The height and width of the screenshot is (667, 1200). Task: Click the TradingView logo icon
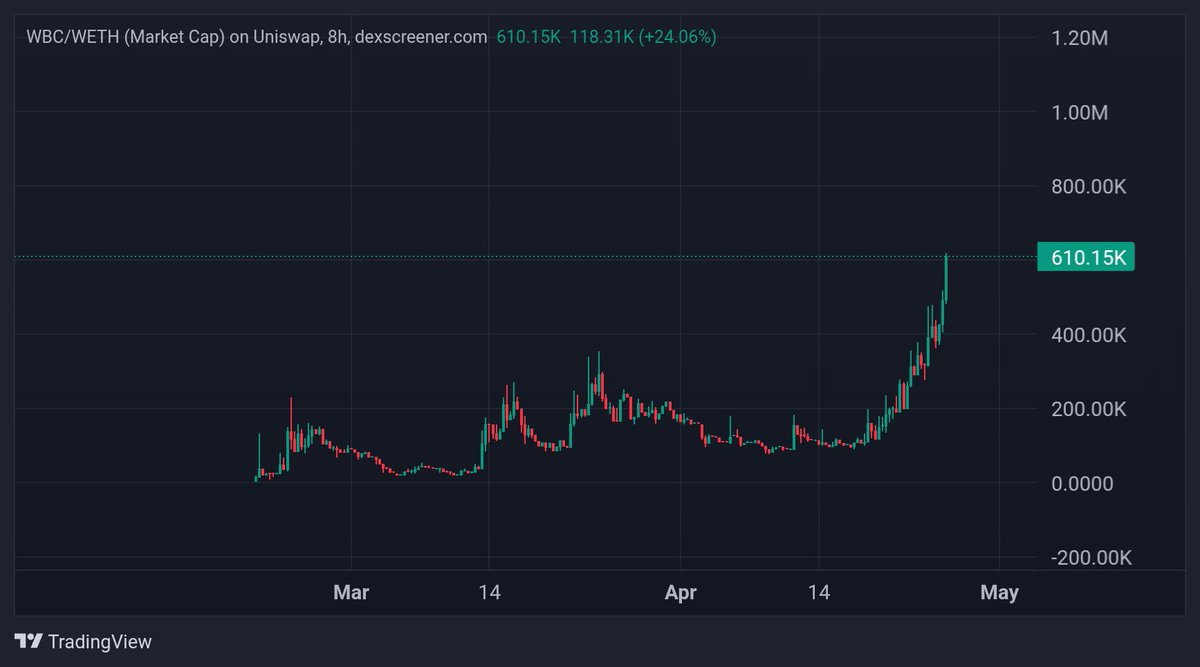pos(28,642)
